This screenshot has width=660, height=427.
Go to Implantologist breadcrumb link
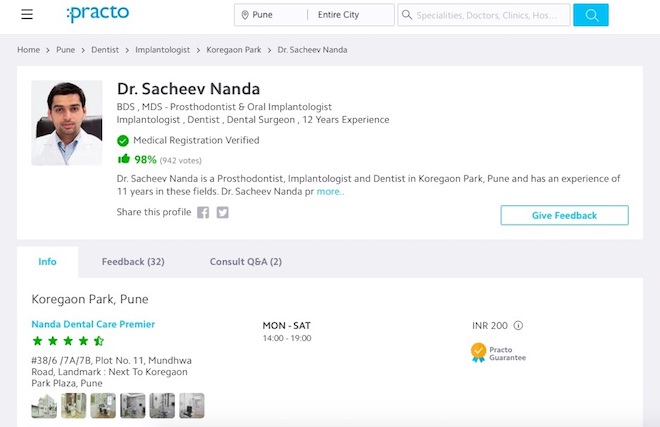[163, 49]
